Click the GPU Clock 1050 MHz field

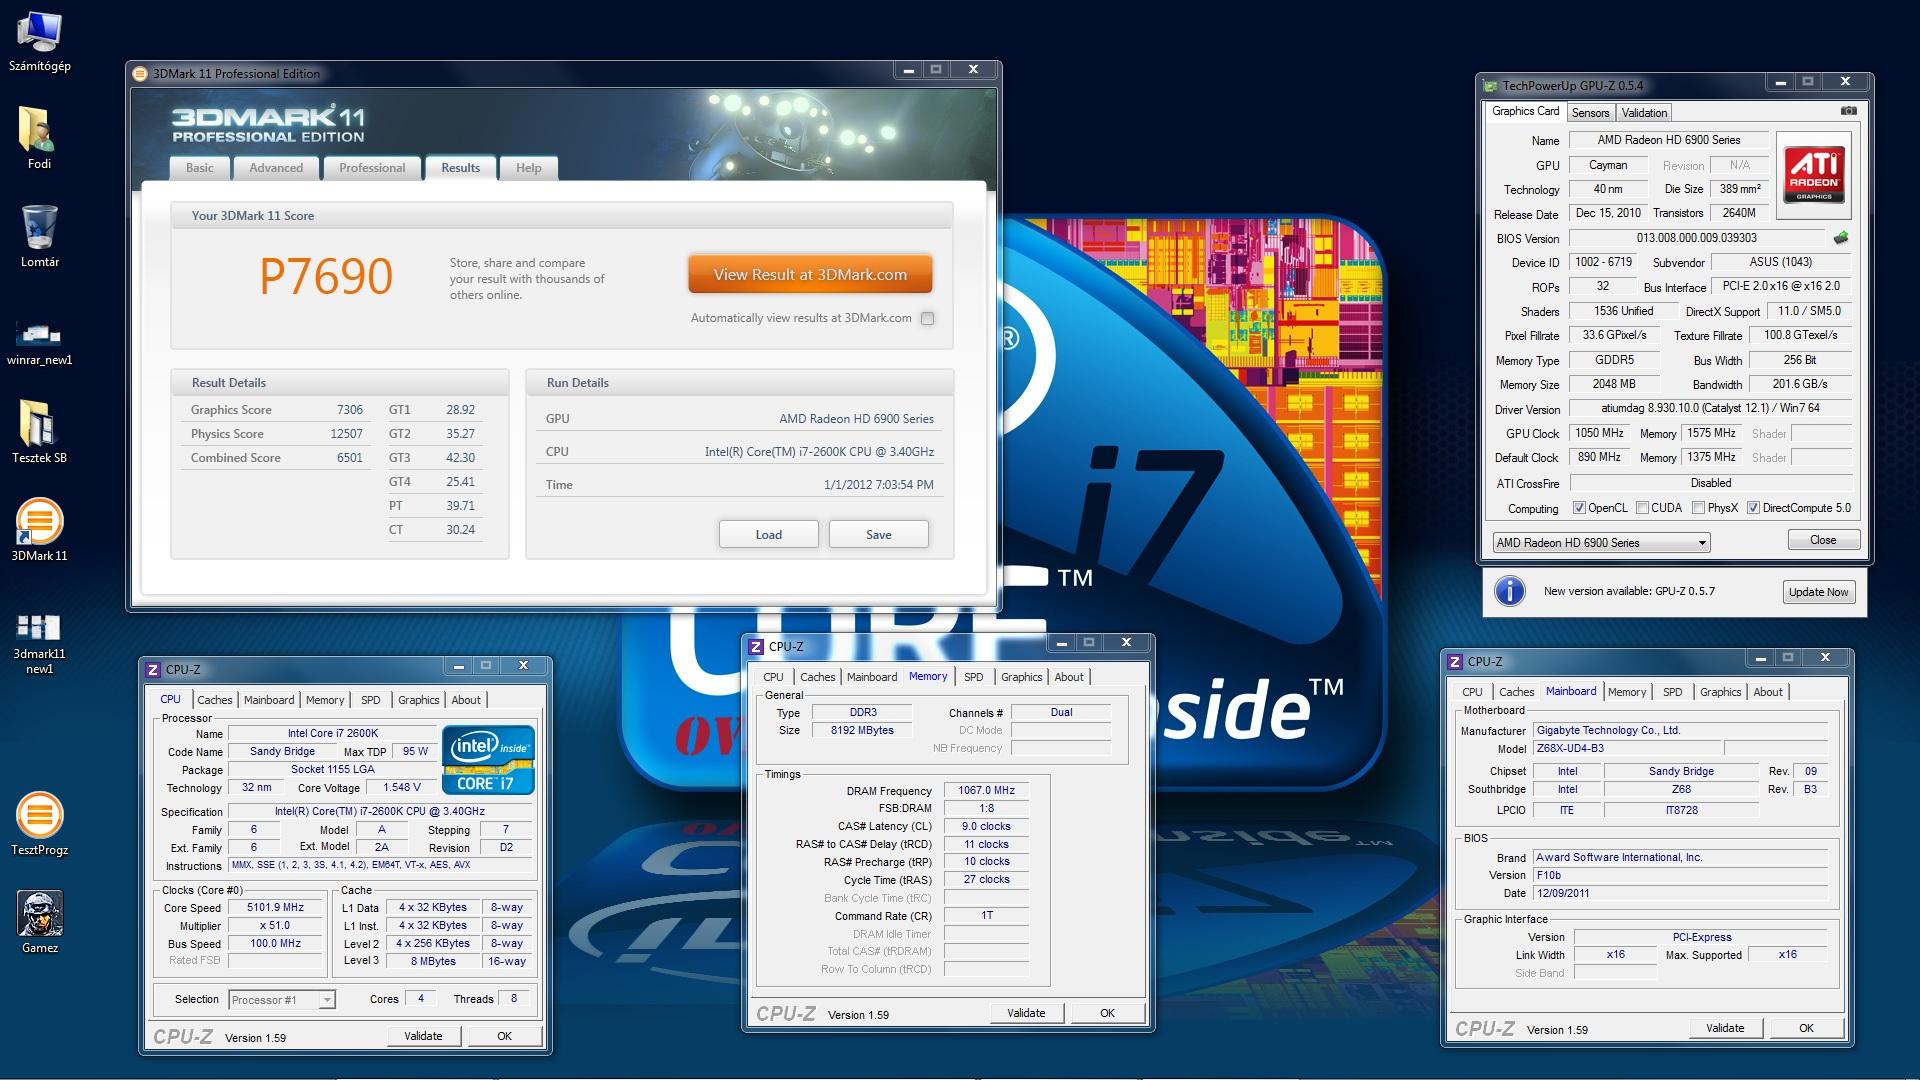[1599, 433]
